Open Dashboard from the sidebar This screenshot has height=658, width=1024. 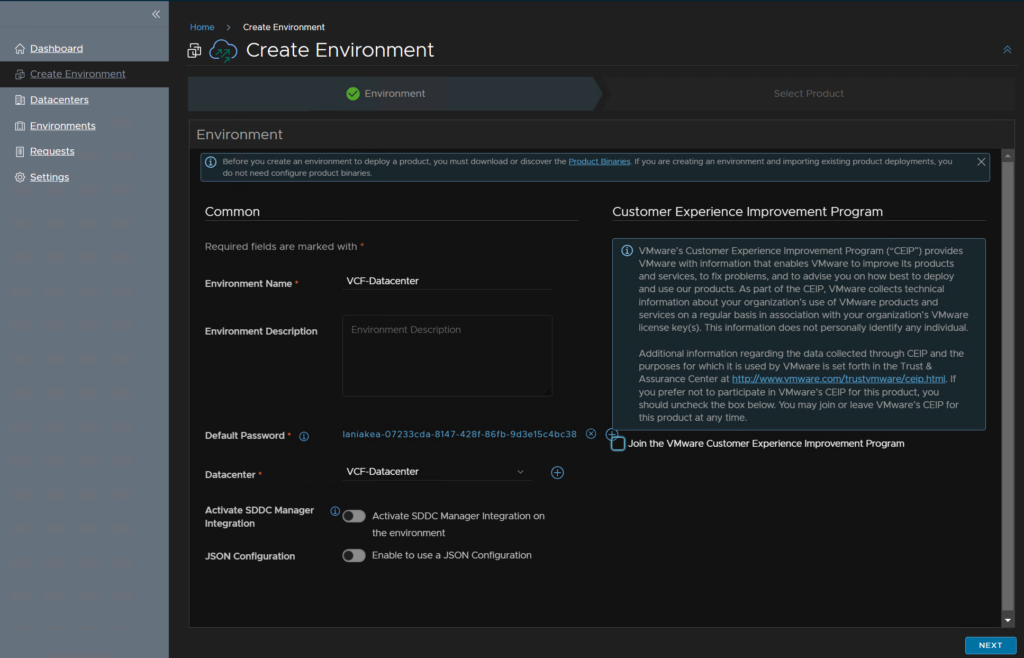coord(56,49)
